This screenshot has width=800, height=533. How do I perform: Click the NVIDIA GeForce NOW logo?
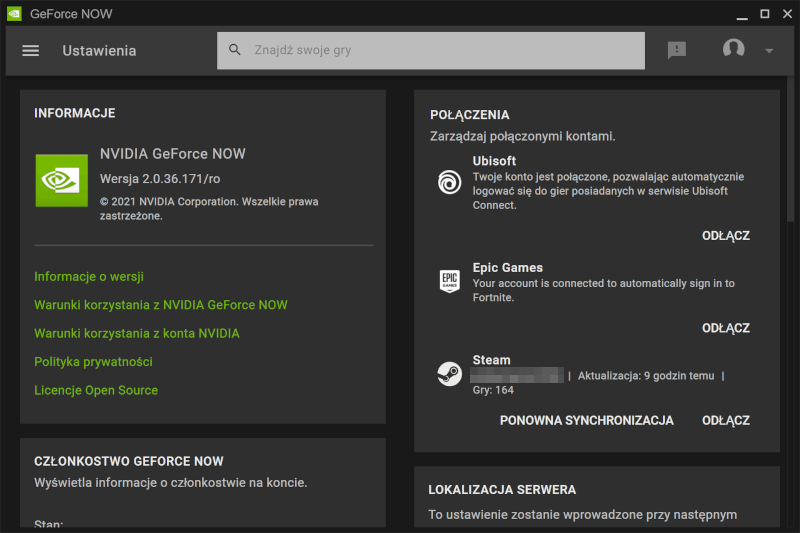(62, 181)
